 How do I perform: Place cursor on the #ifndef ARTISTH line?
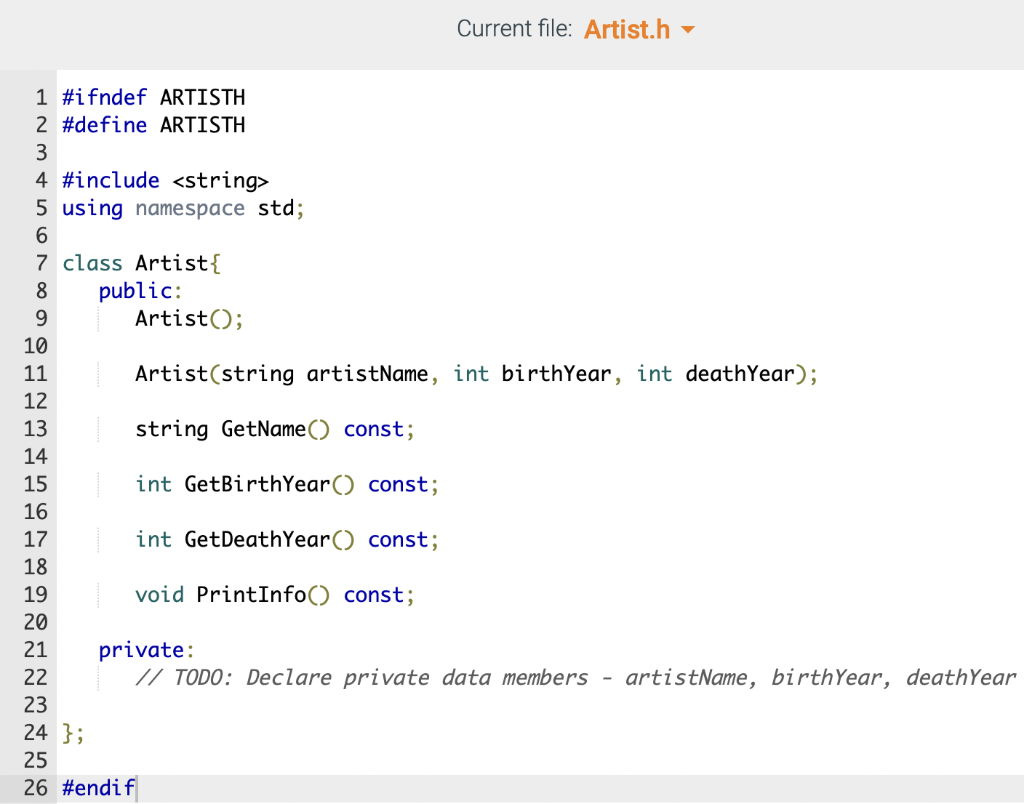[x=152, y=97]
